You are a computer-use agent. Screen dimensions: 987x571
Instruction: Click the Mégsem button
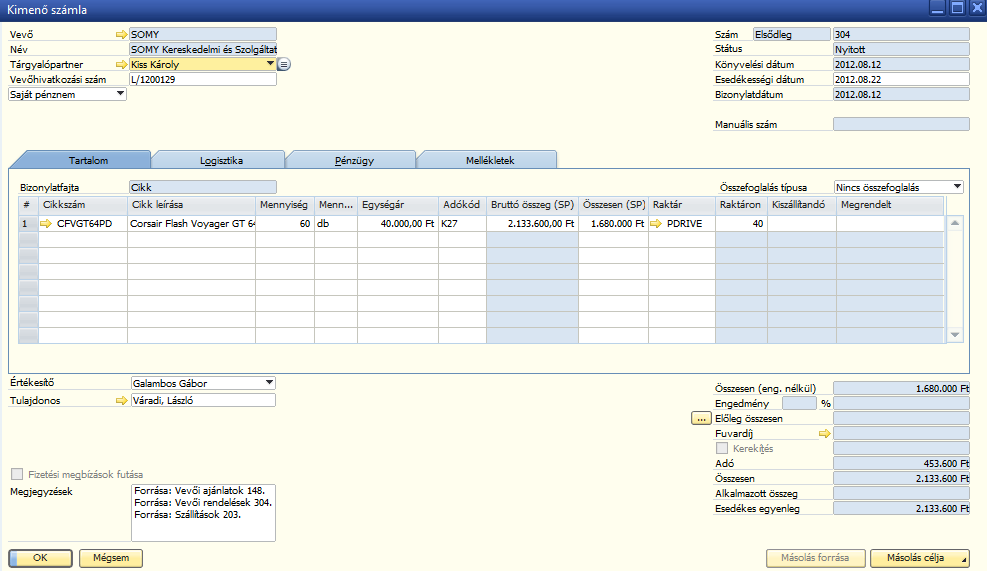click(111, 558)
